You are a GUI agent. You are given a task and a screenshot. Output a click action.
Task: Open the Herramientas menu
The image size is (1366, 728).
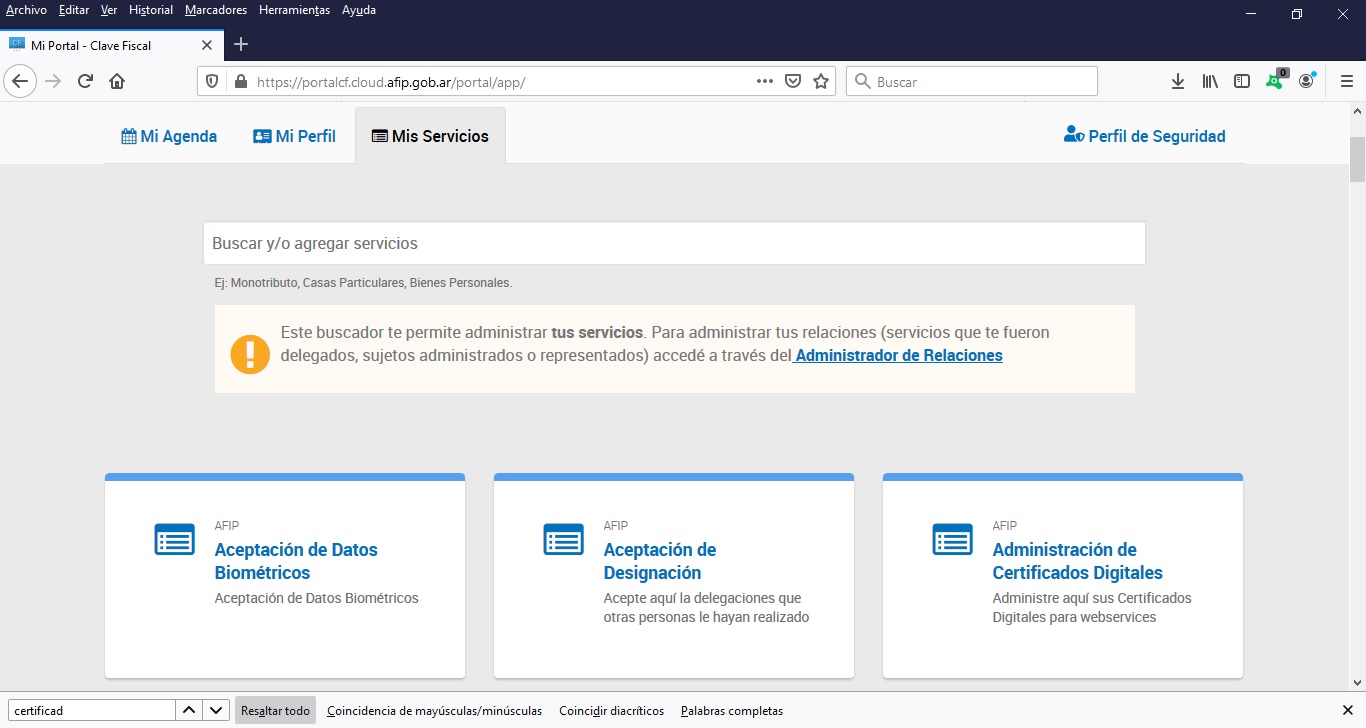294,10
